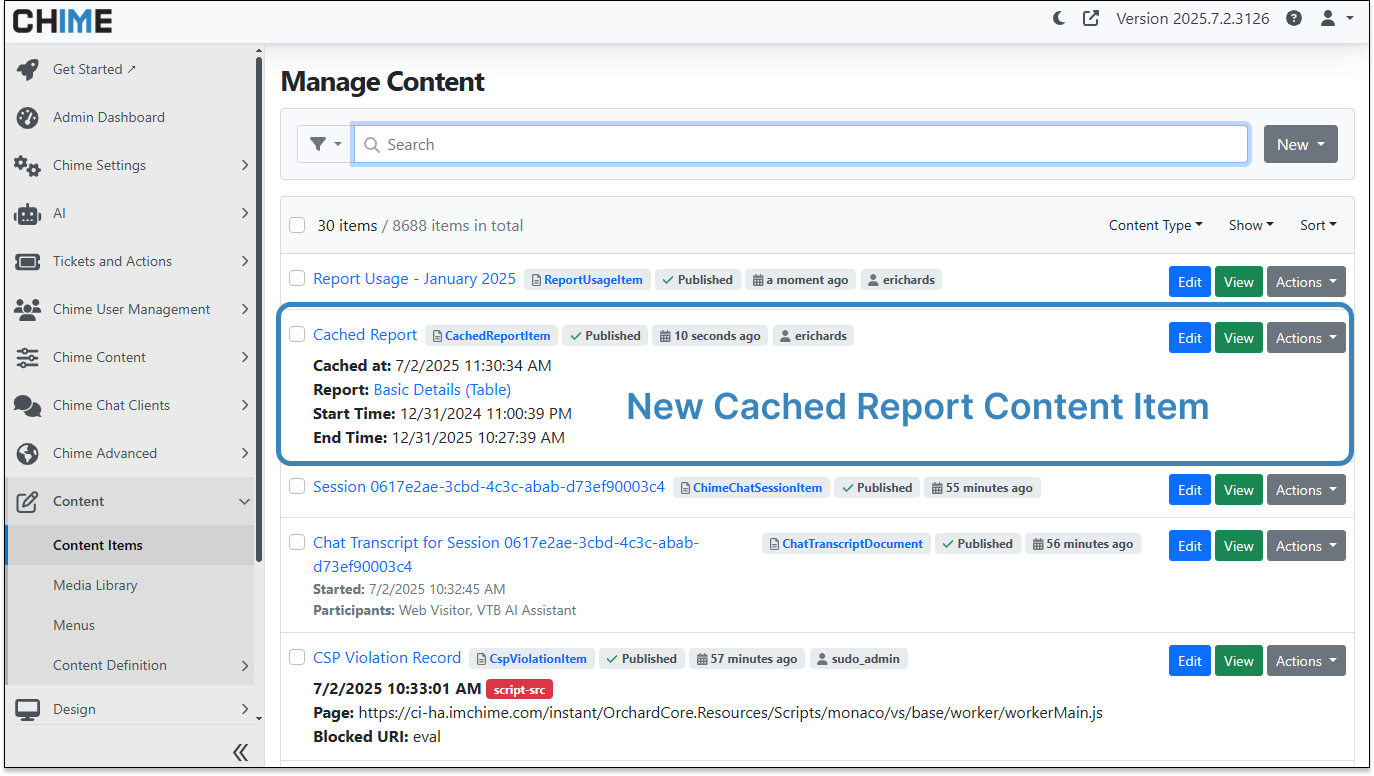Click the Admin Dashboard gauge icon

click(x=28, y=117)
